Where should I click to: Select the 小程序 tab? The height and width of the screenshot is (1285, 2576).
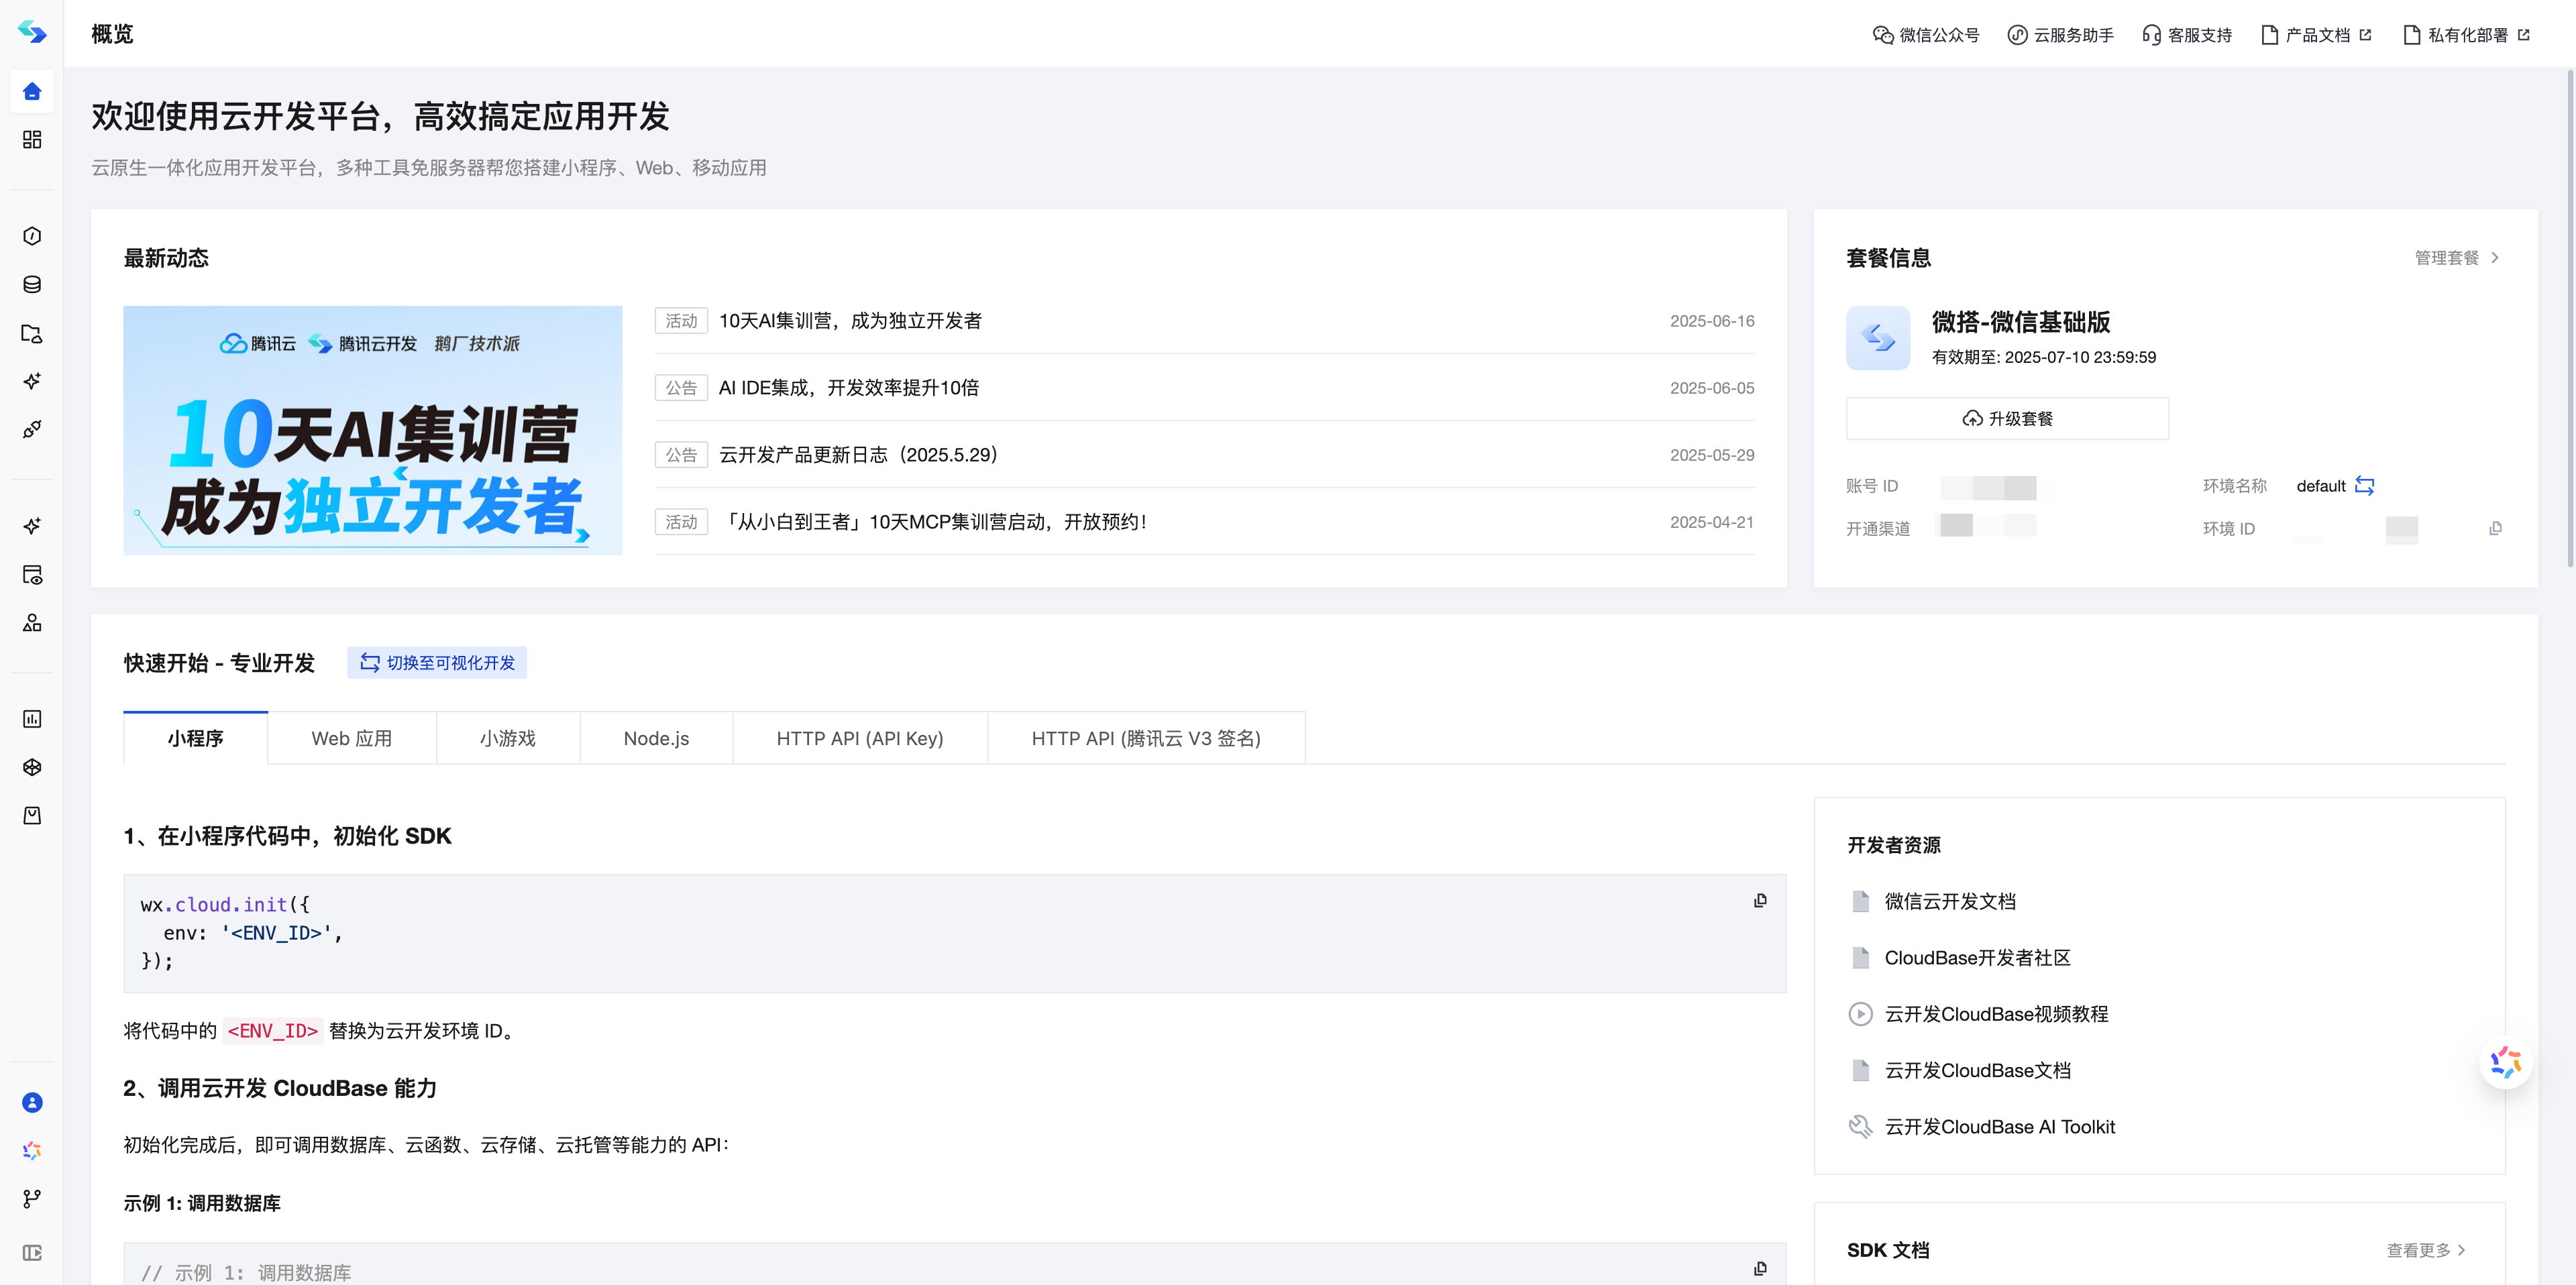[196, 738]
